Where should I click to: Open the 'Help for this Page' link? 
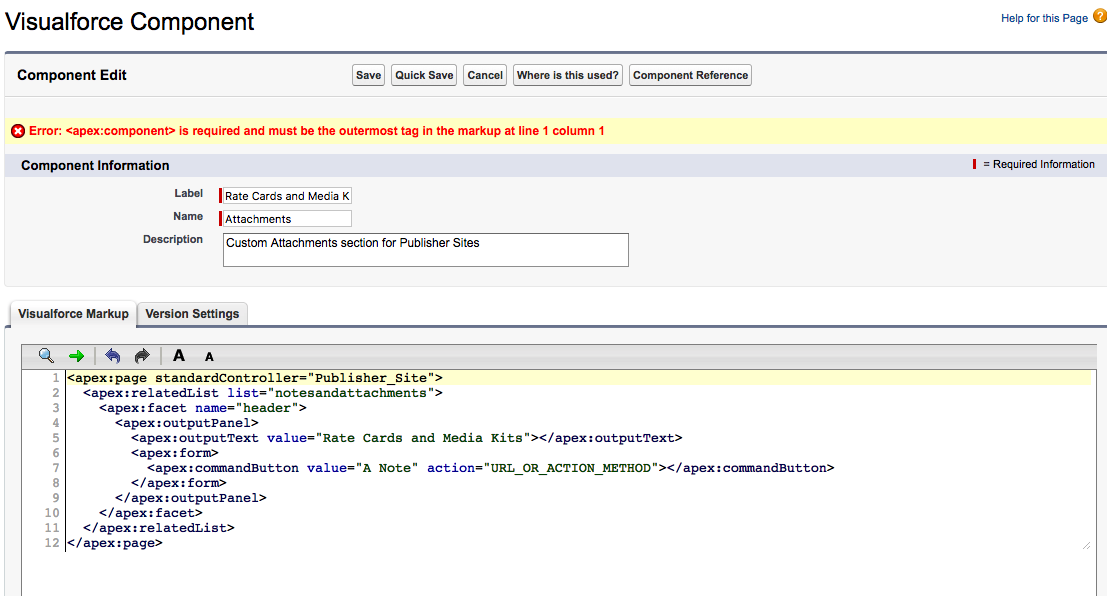(x=1044, y=18)
